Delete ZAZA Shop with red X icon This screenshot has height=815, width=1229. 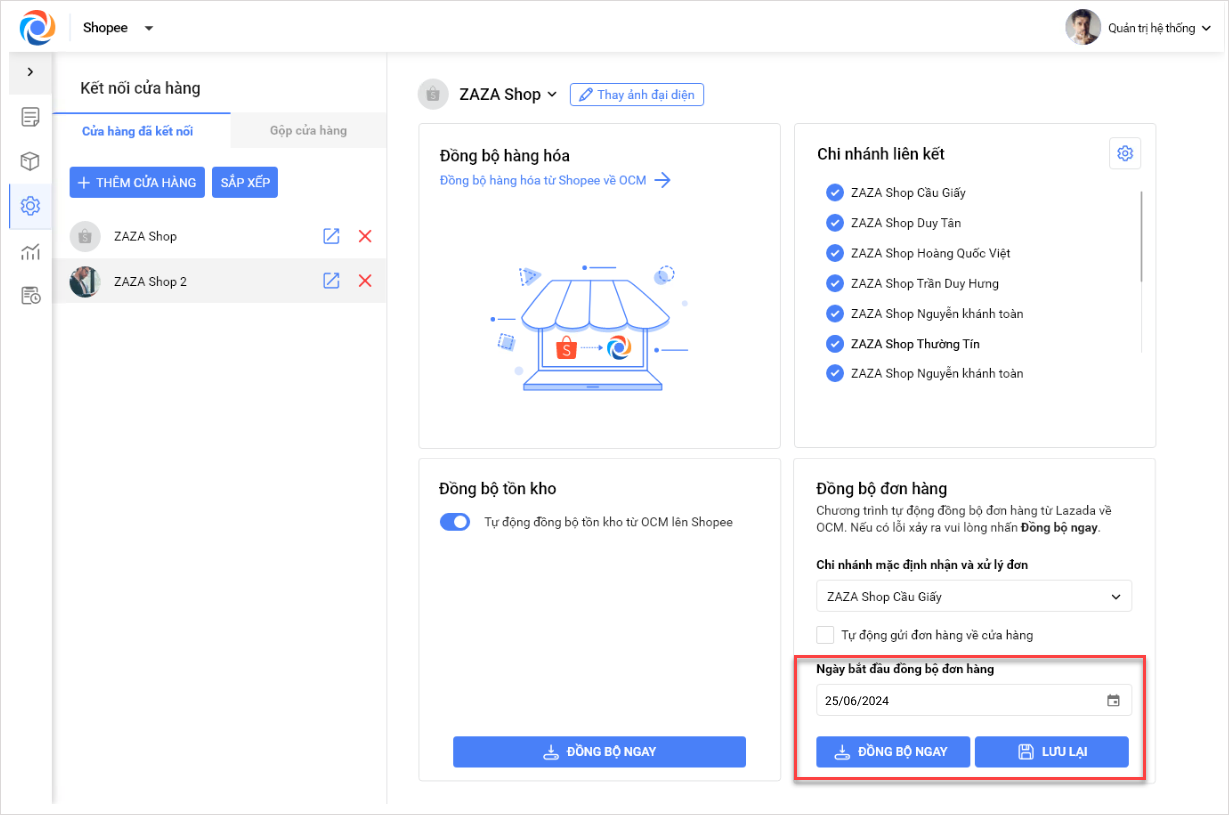tap(365, 236)
